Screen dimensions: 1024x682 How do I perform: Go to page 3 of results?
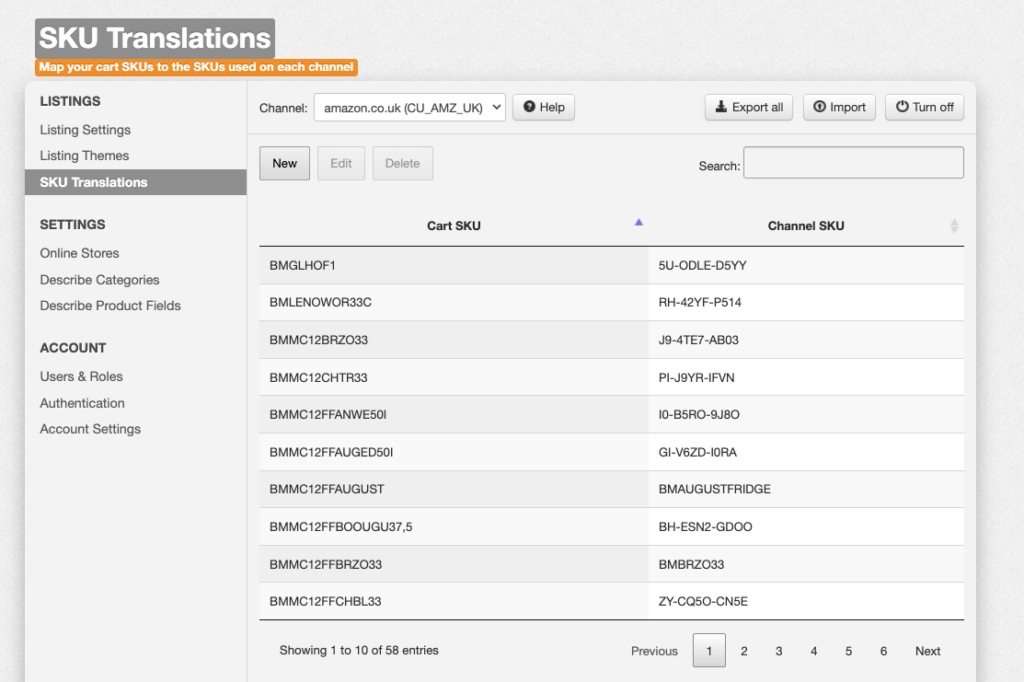(778, 651)
